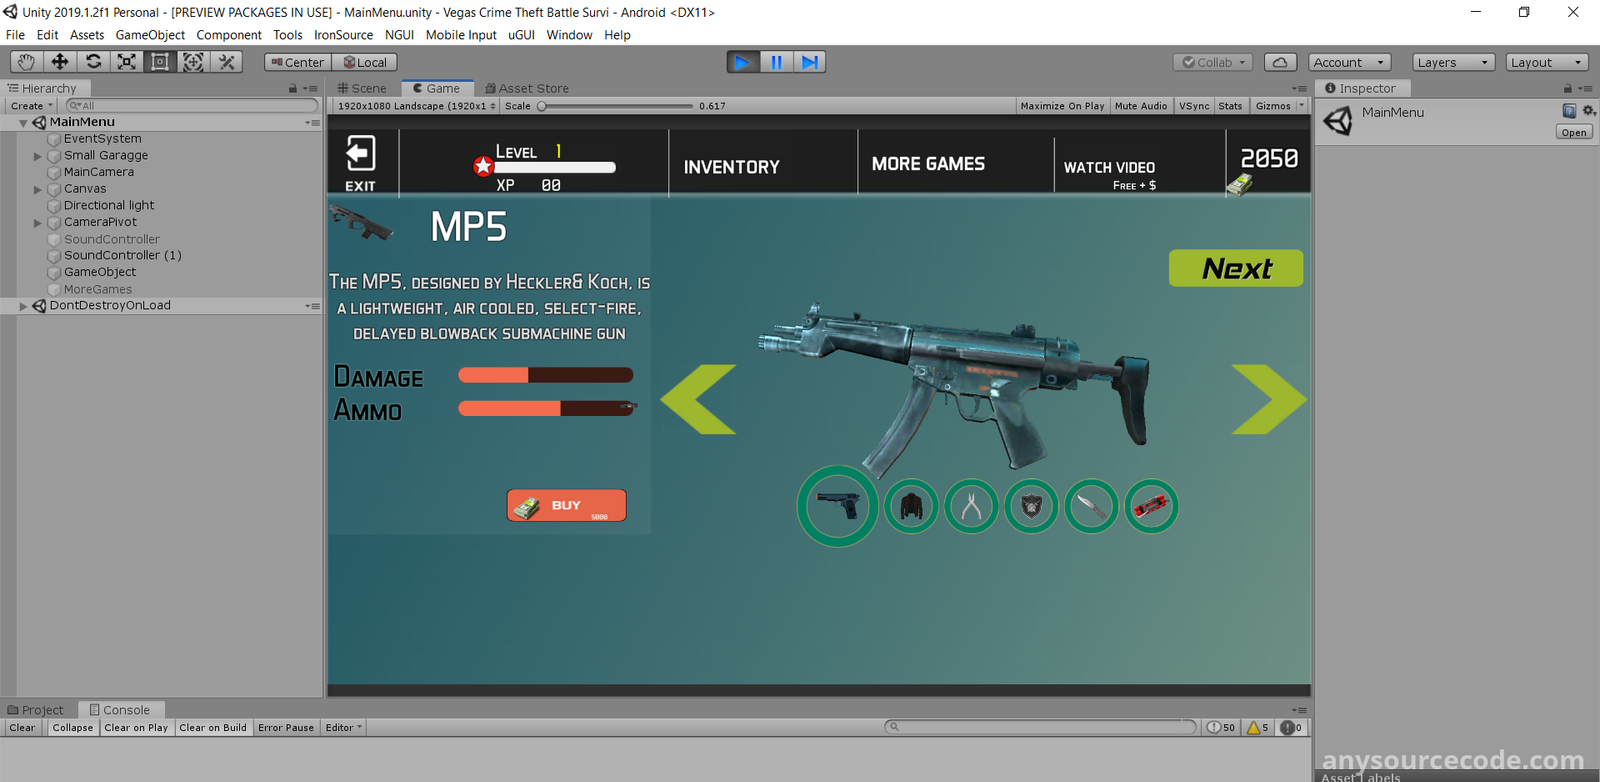Image resolution: width=1600 pixels, height=782 pixels.
Task: Open the GameObject menu
Action: [150, 35]
